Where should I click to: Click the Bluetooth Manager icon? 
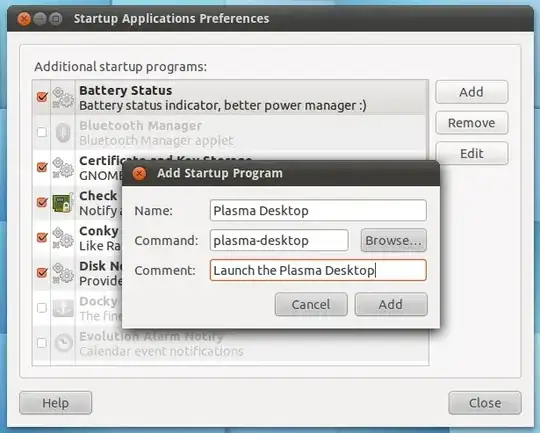pos(63,133)
